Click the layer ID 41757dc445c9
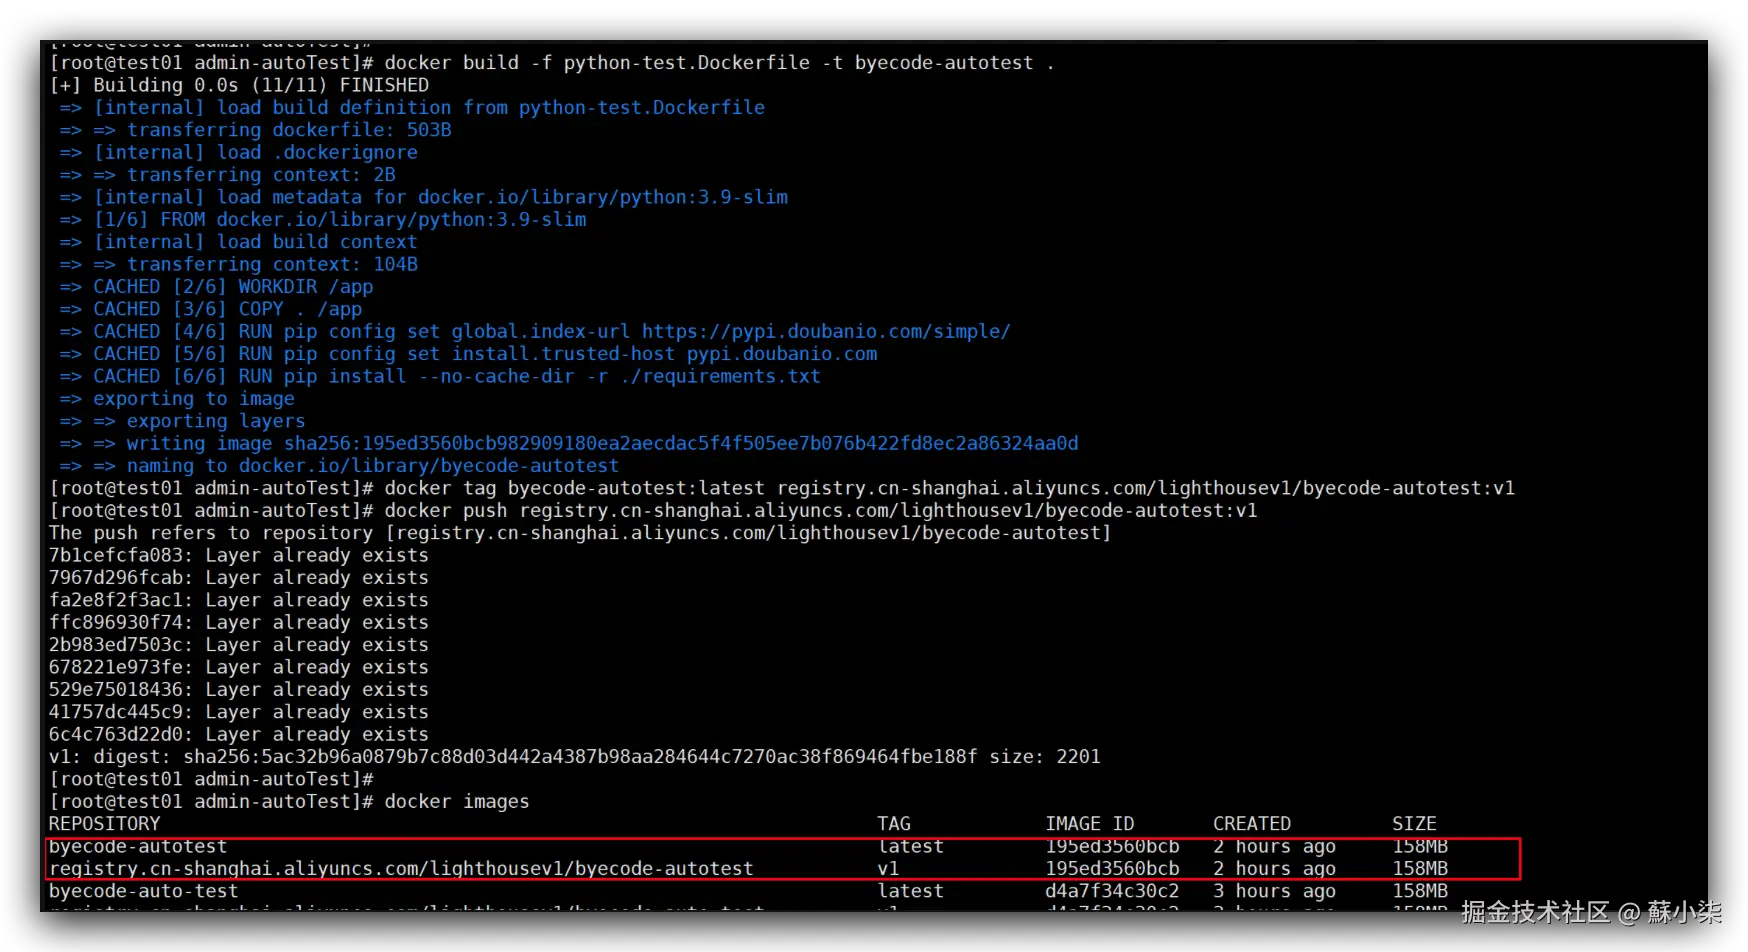This screenshot has height=952, width=1748. point(116,712)
